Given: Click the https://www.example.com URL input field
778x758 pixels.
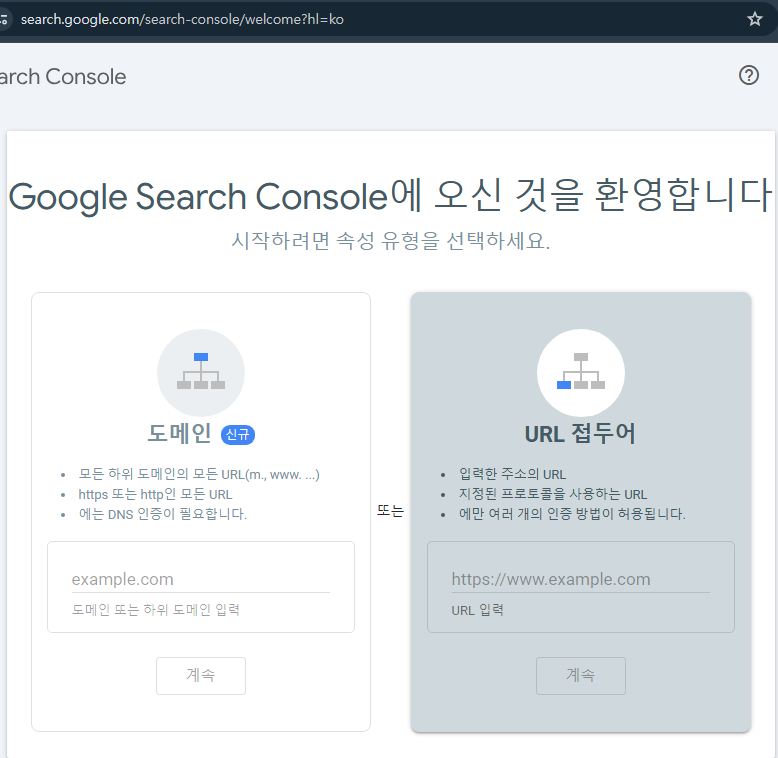Looking at the screenshot, I should [x=580, y=579].
